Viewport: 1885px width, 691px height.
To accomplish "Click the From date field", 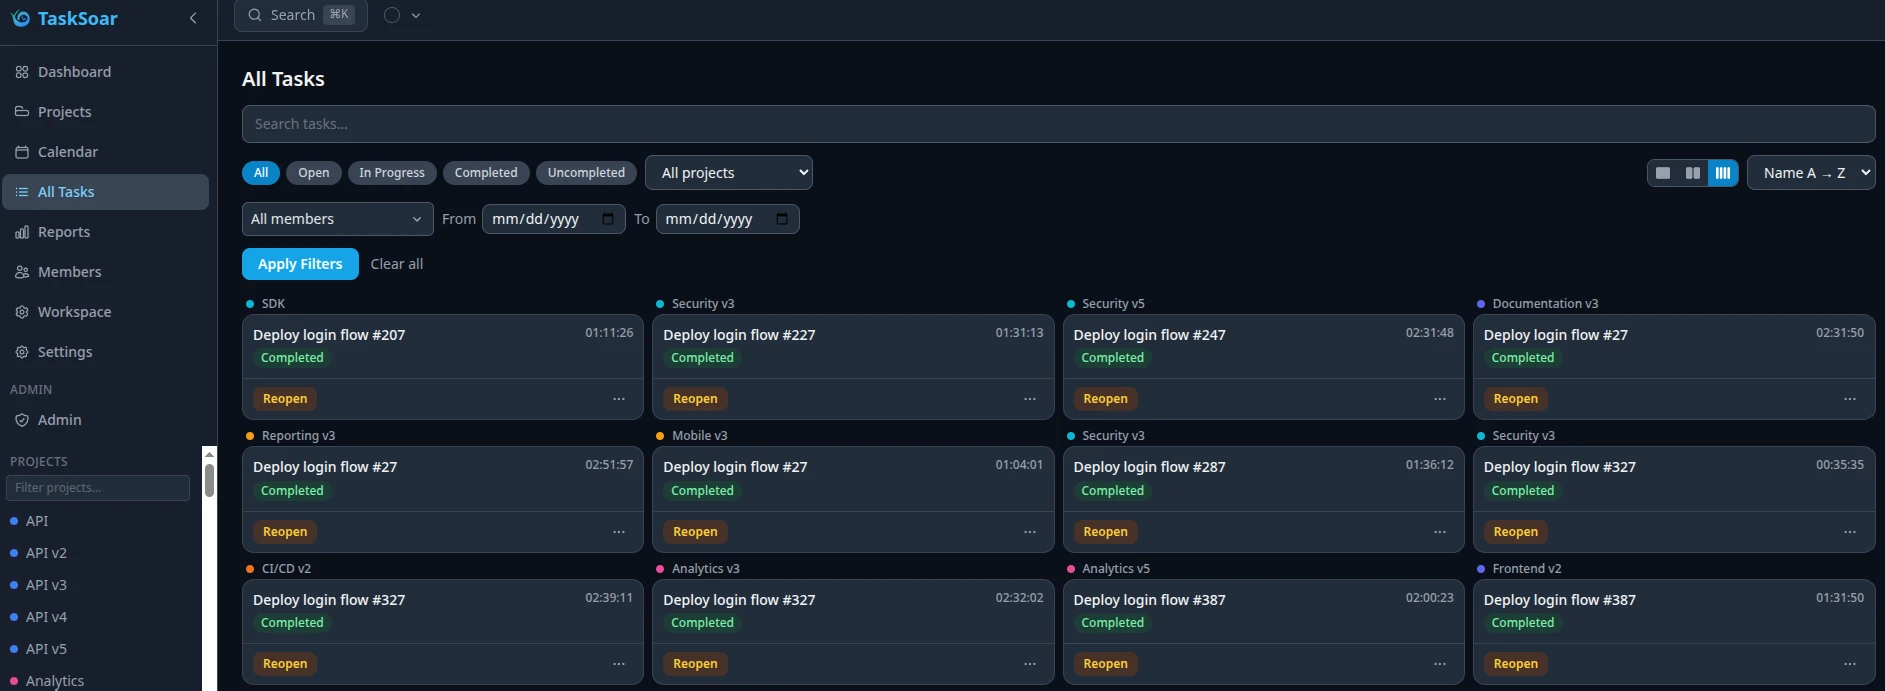I will (x=554, y=219).
